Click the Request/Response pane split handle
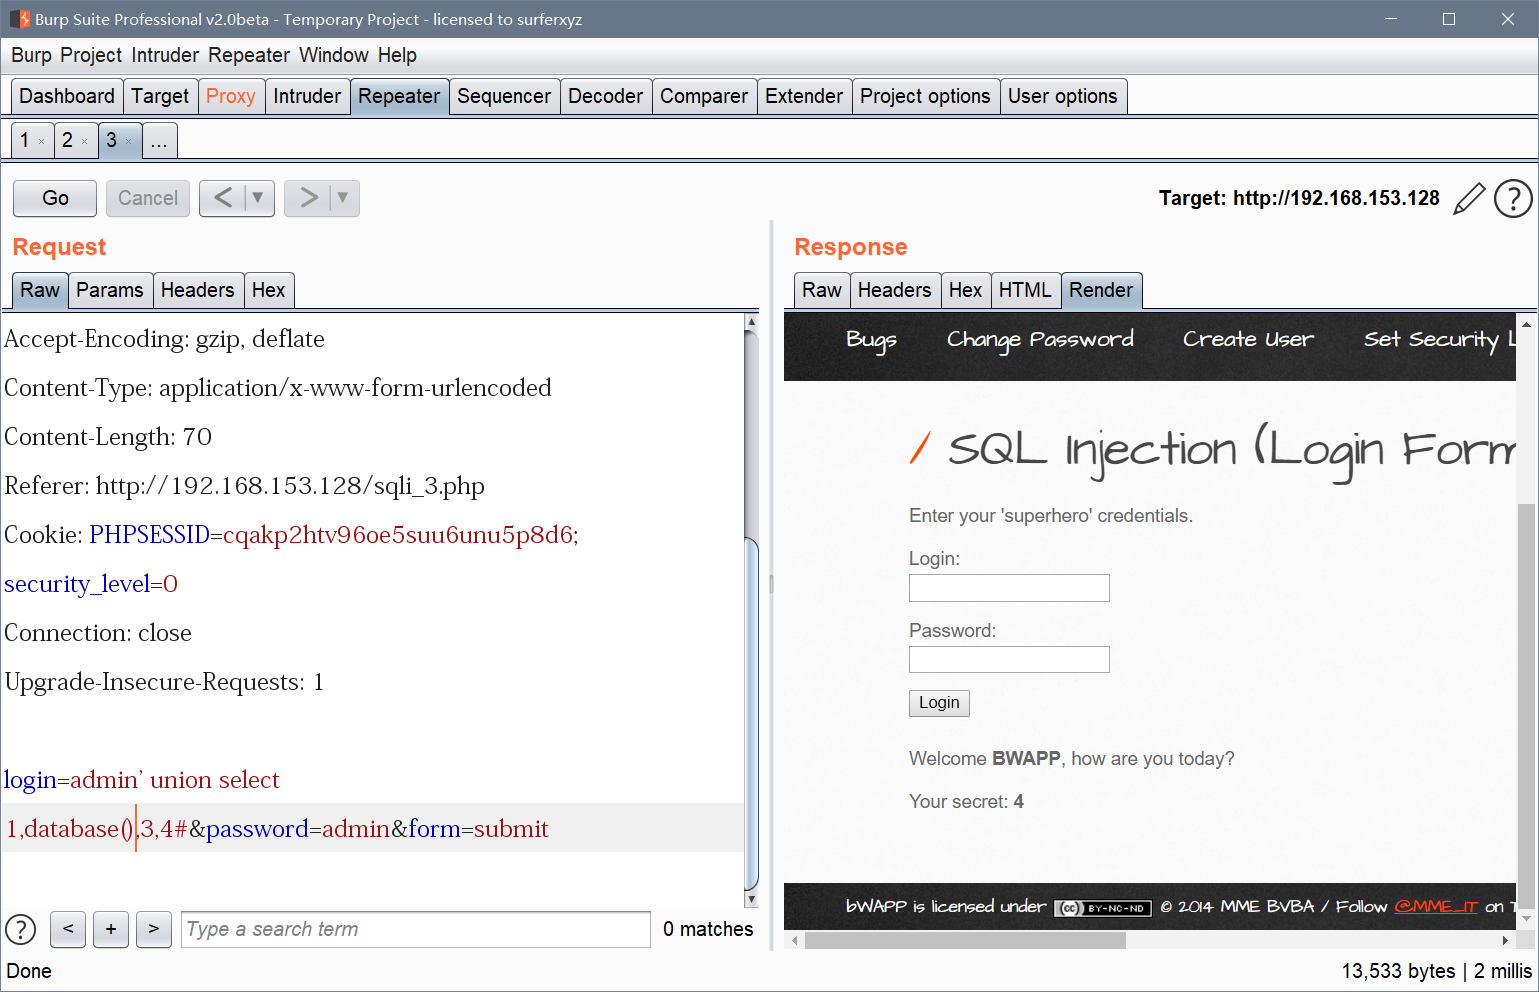 pos(771,584)
